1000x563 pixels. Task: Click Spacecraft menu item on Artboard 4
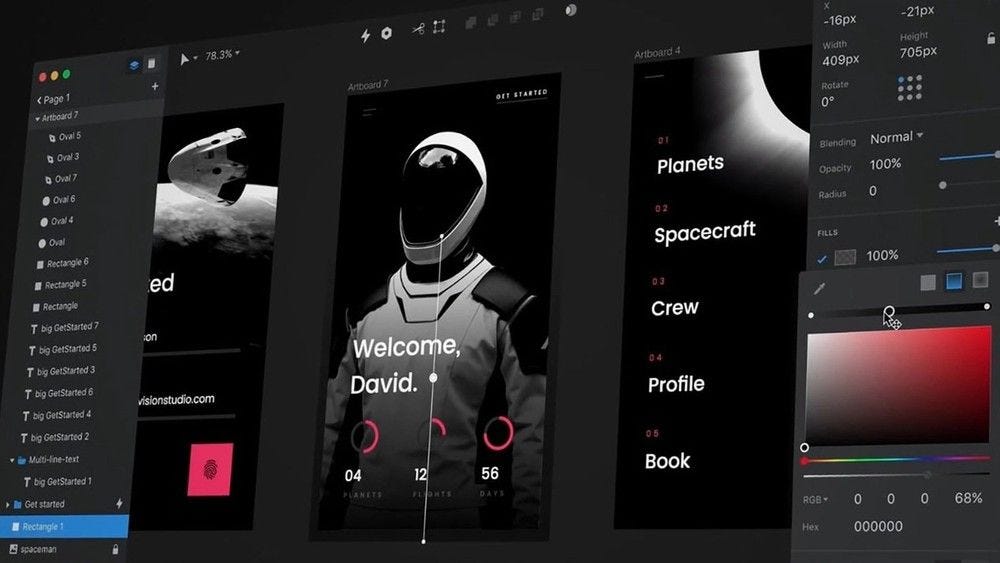(705, 232)
